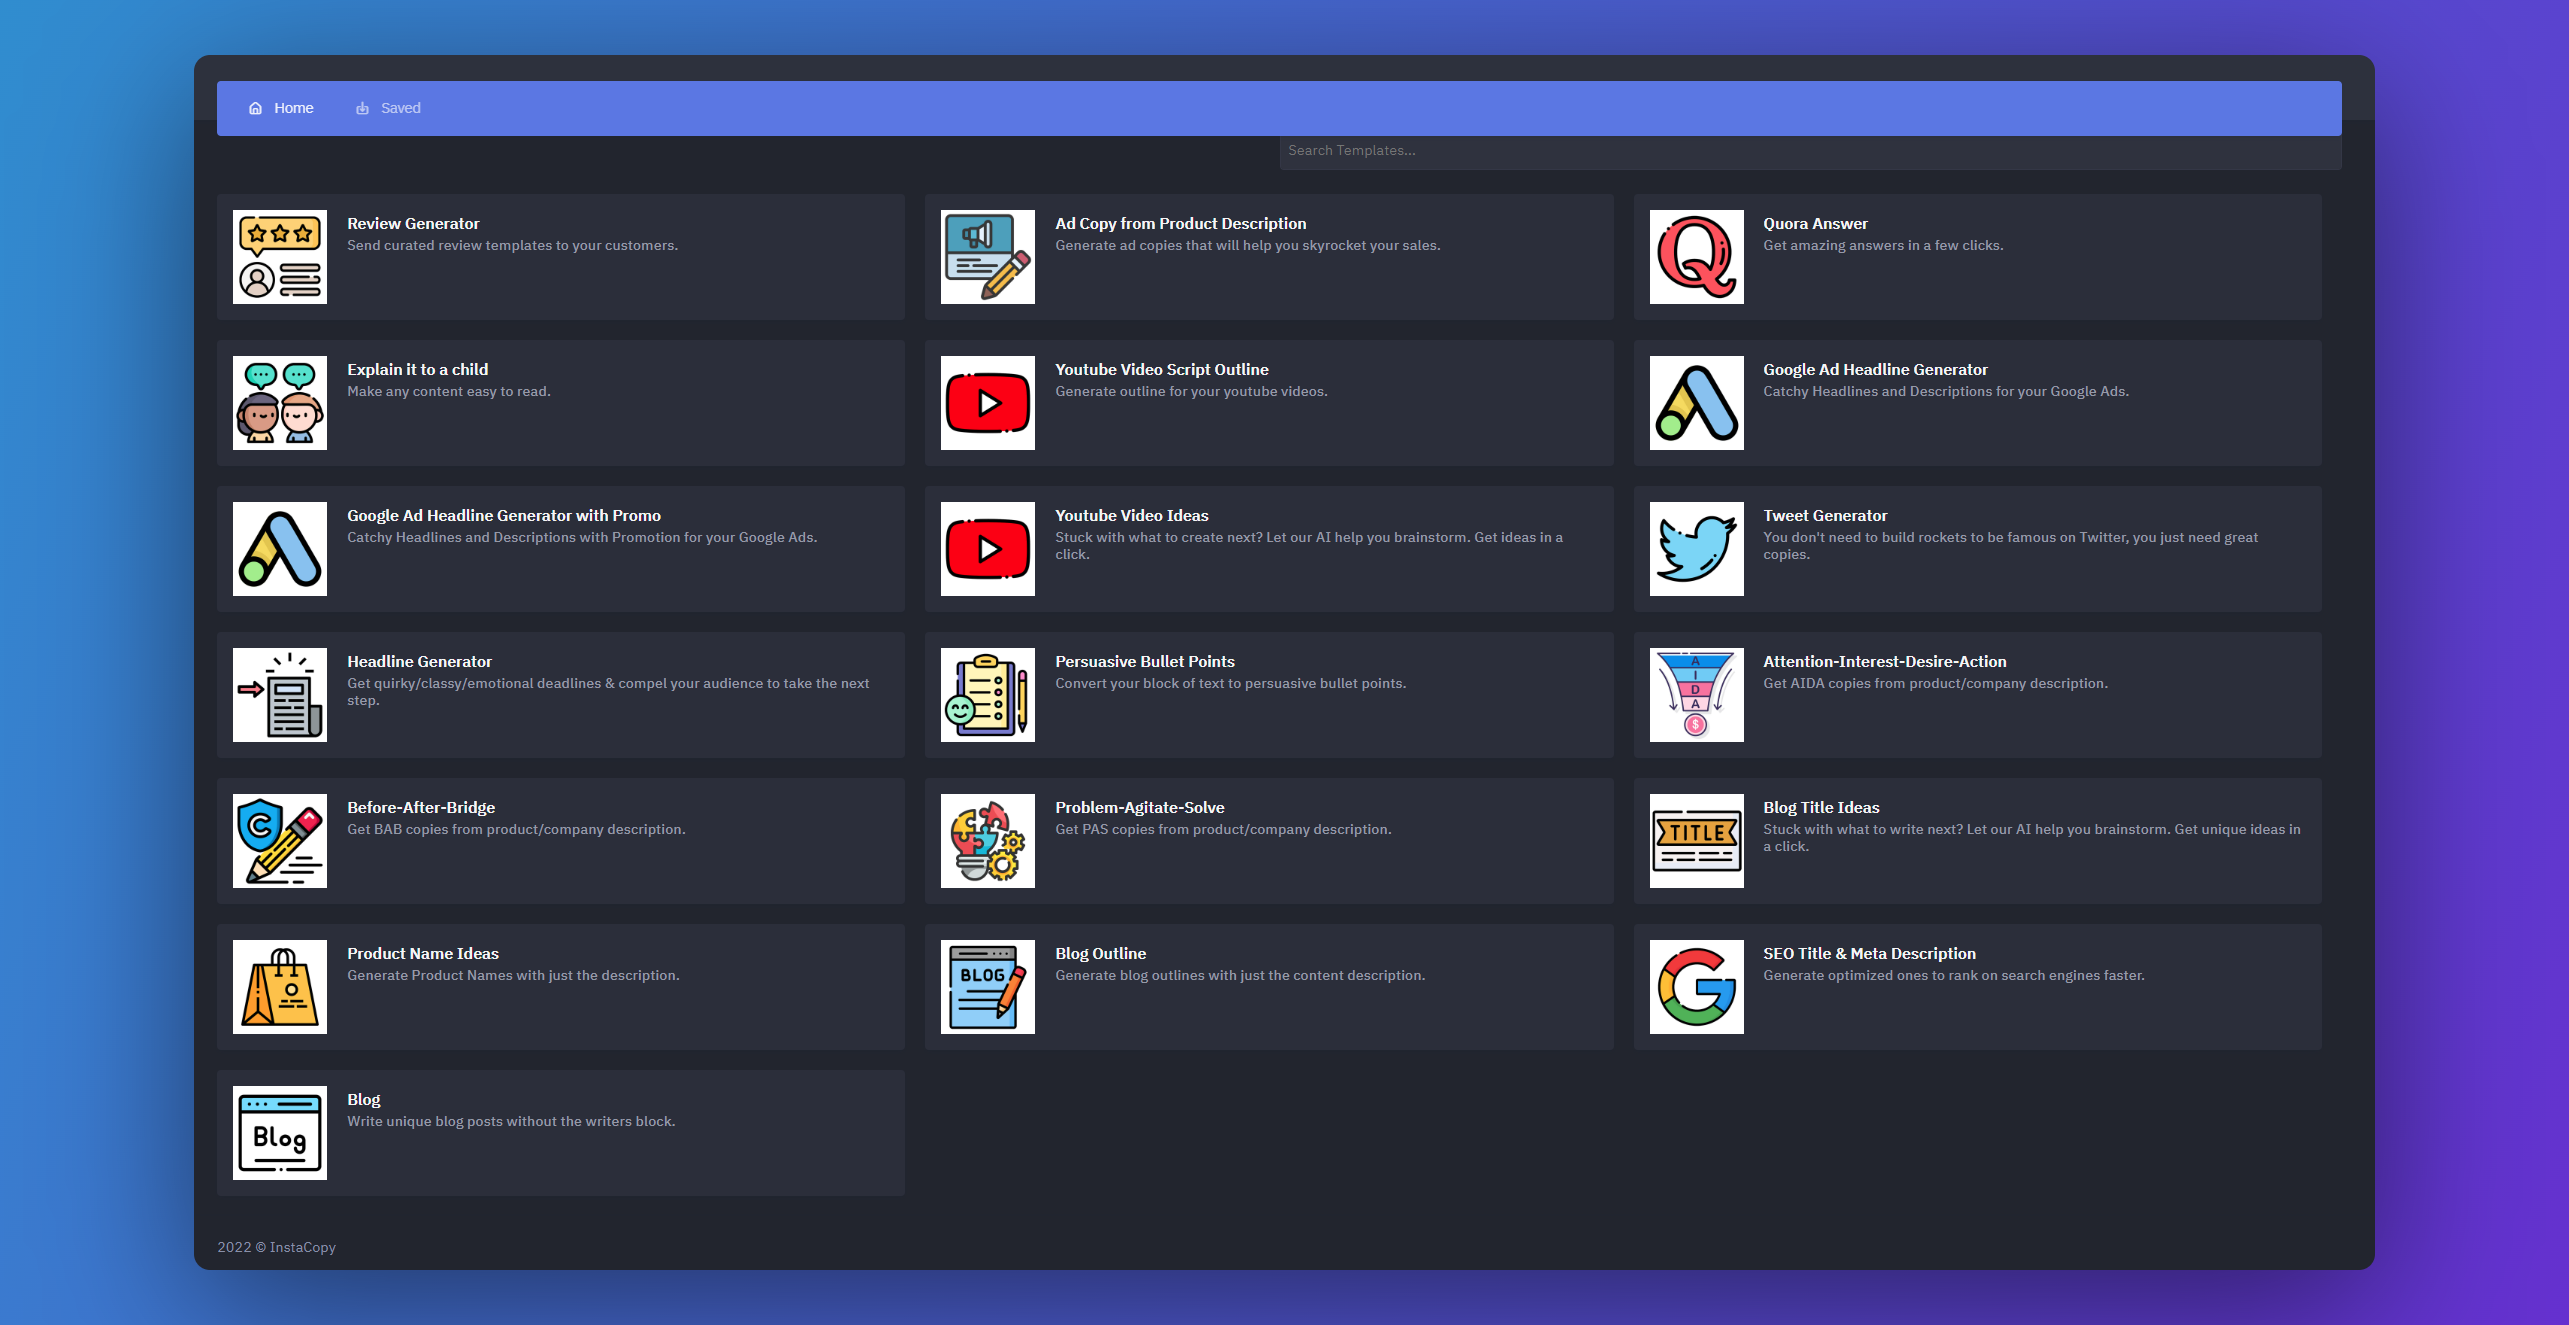The height and width of the screenshot is (1325, 2569).
Task: Click the SEO Title Google G icon
Action: (1696, 986)
